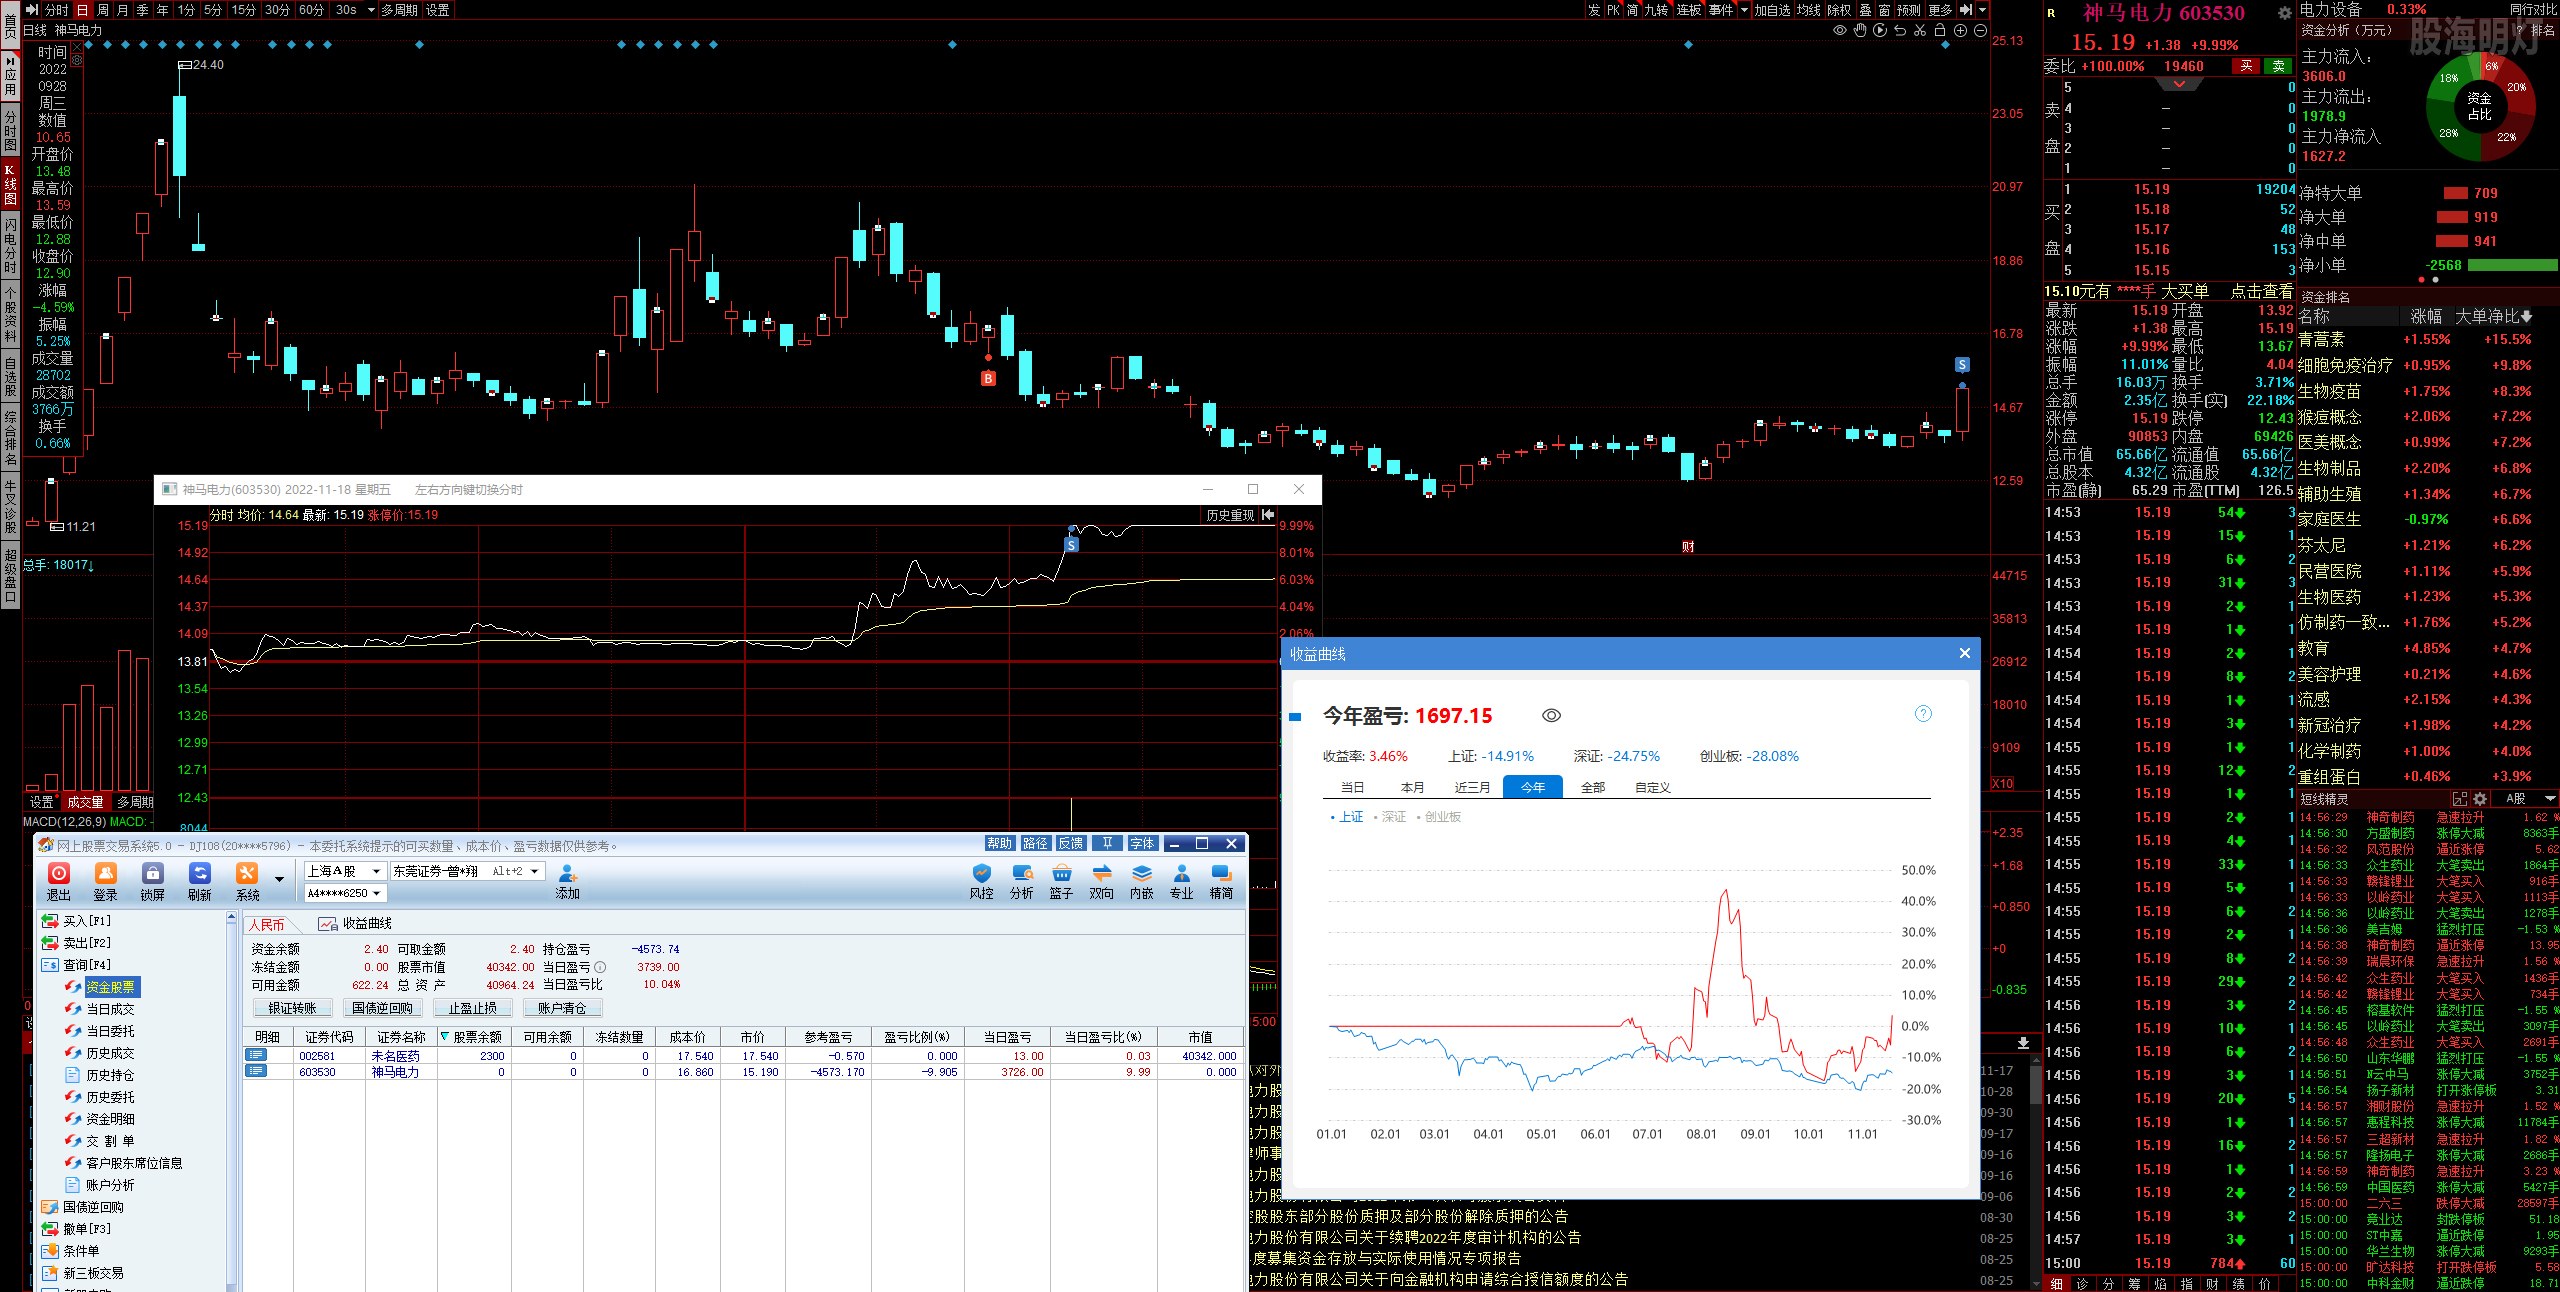Image resolution: width=2560 pixels, height=1292 pixels.
Task: Expand arrow beside 系统 toolbar icon
Action: [x=279, y=881]
